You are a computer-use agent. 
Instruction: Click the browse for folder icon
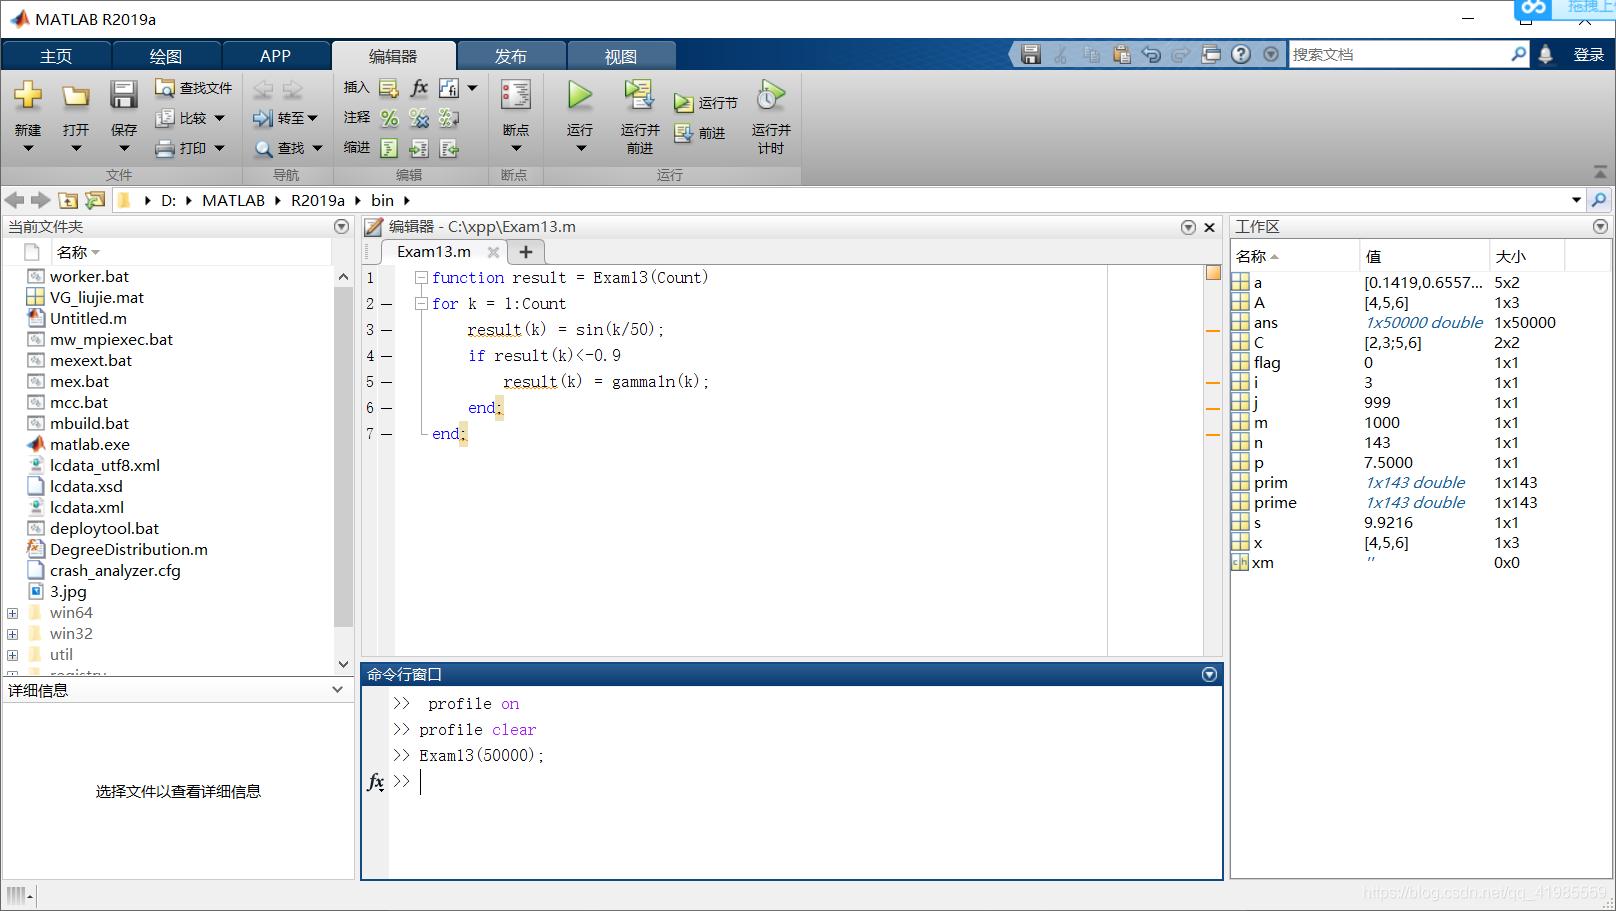tap(95, 200)
